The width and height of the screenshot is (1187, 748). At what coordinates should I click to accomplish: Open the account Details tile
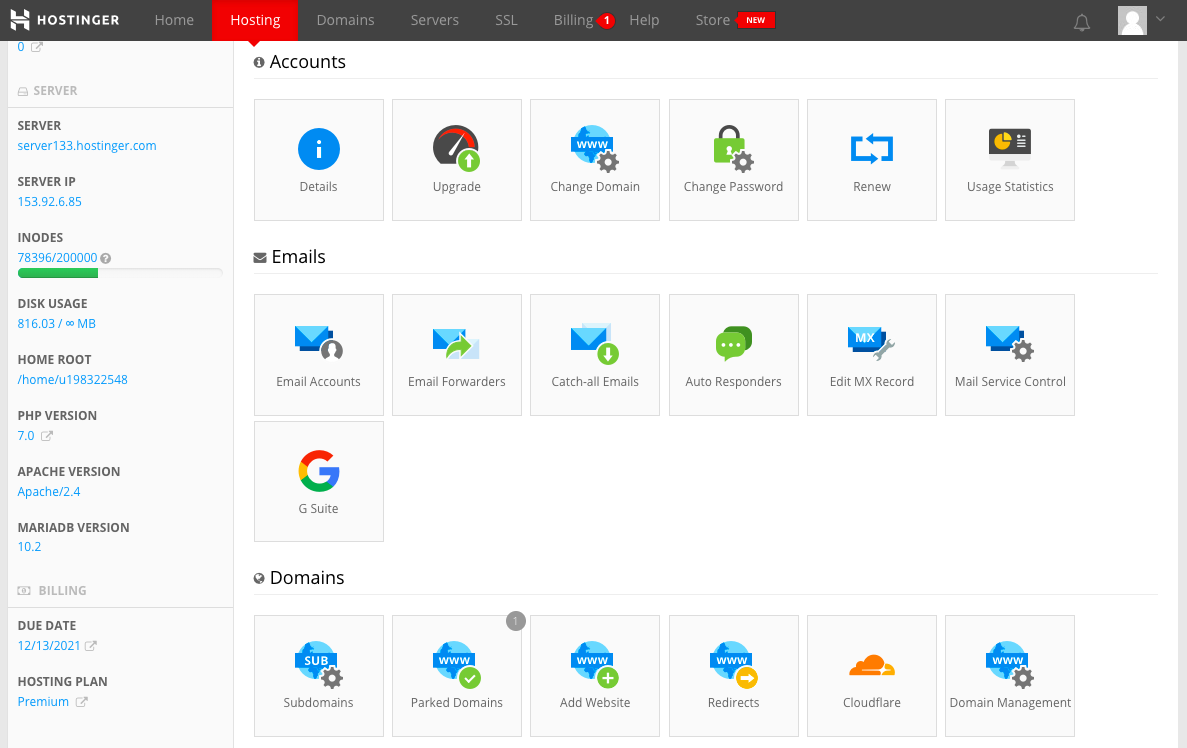tap(319, 160)
